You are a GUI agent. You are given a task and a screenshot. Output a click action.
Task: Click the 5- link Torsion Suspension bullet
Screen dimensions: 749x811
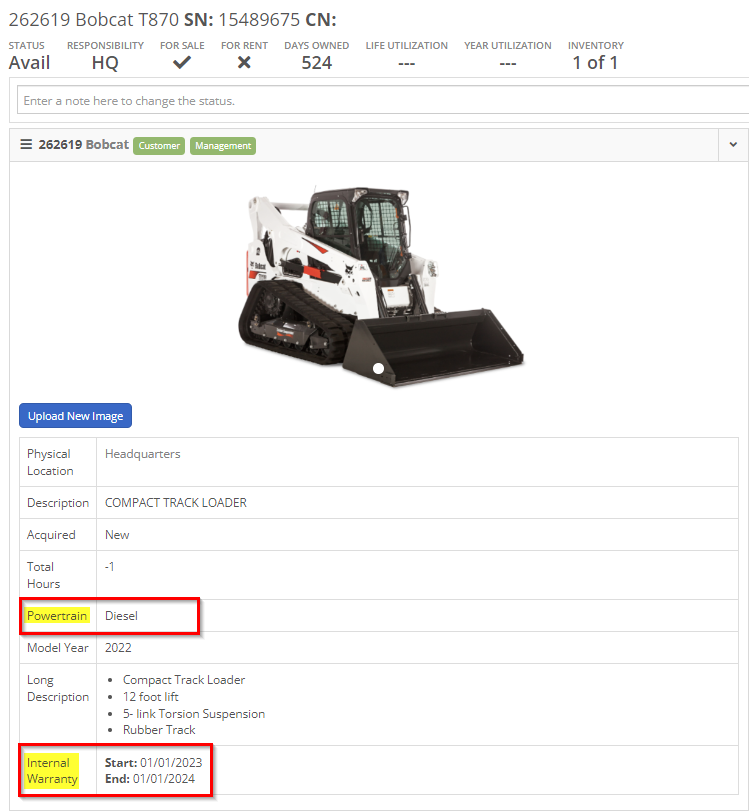pos(193,714)
